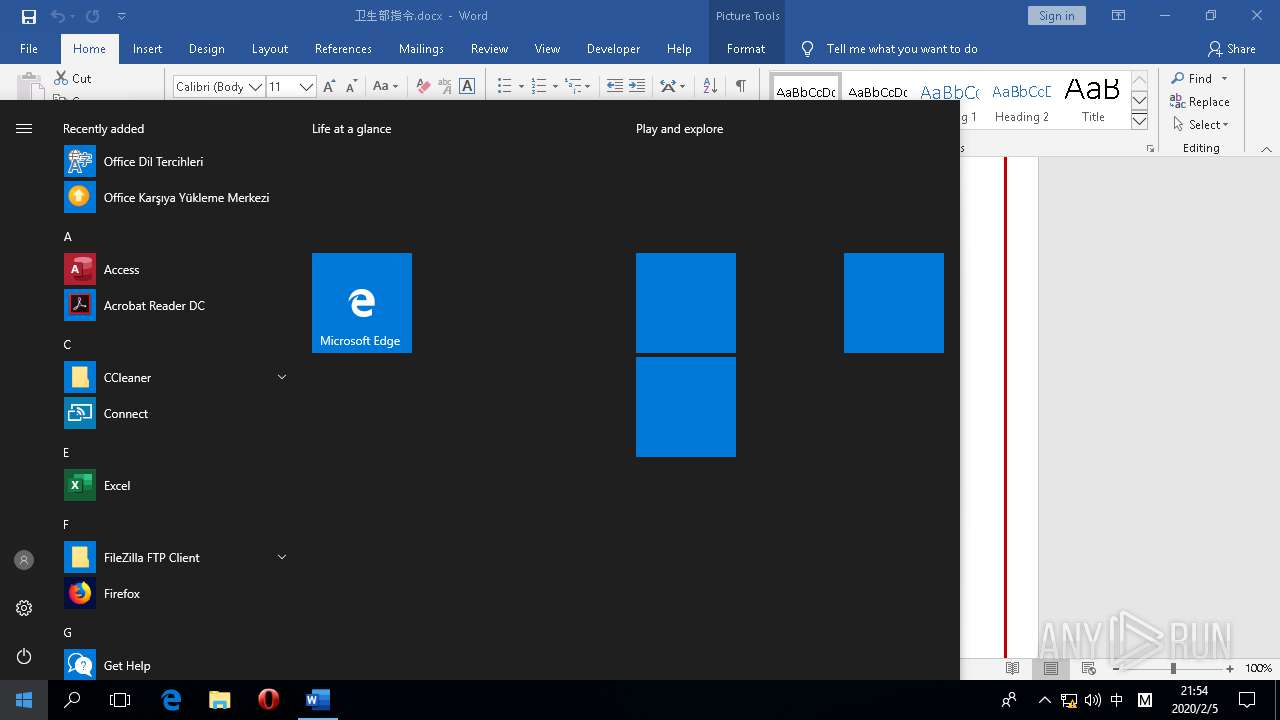
Task: Open the numbering list dropdown
Action: (555, 87)
